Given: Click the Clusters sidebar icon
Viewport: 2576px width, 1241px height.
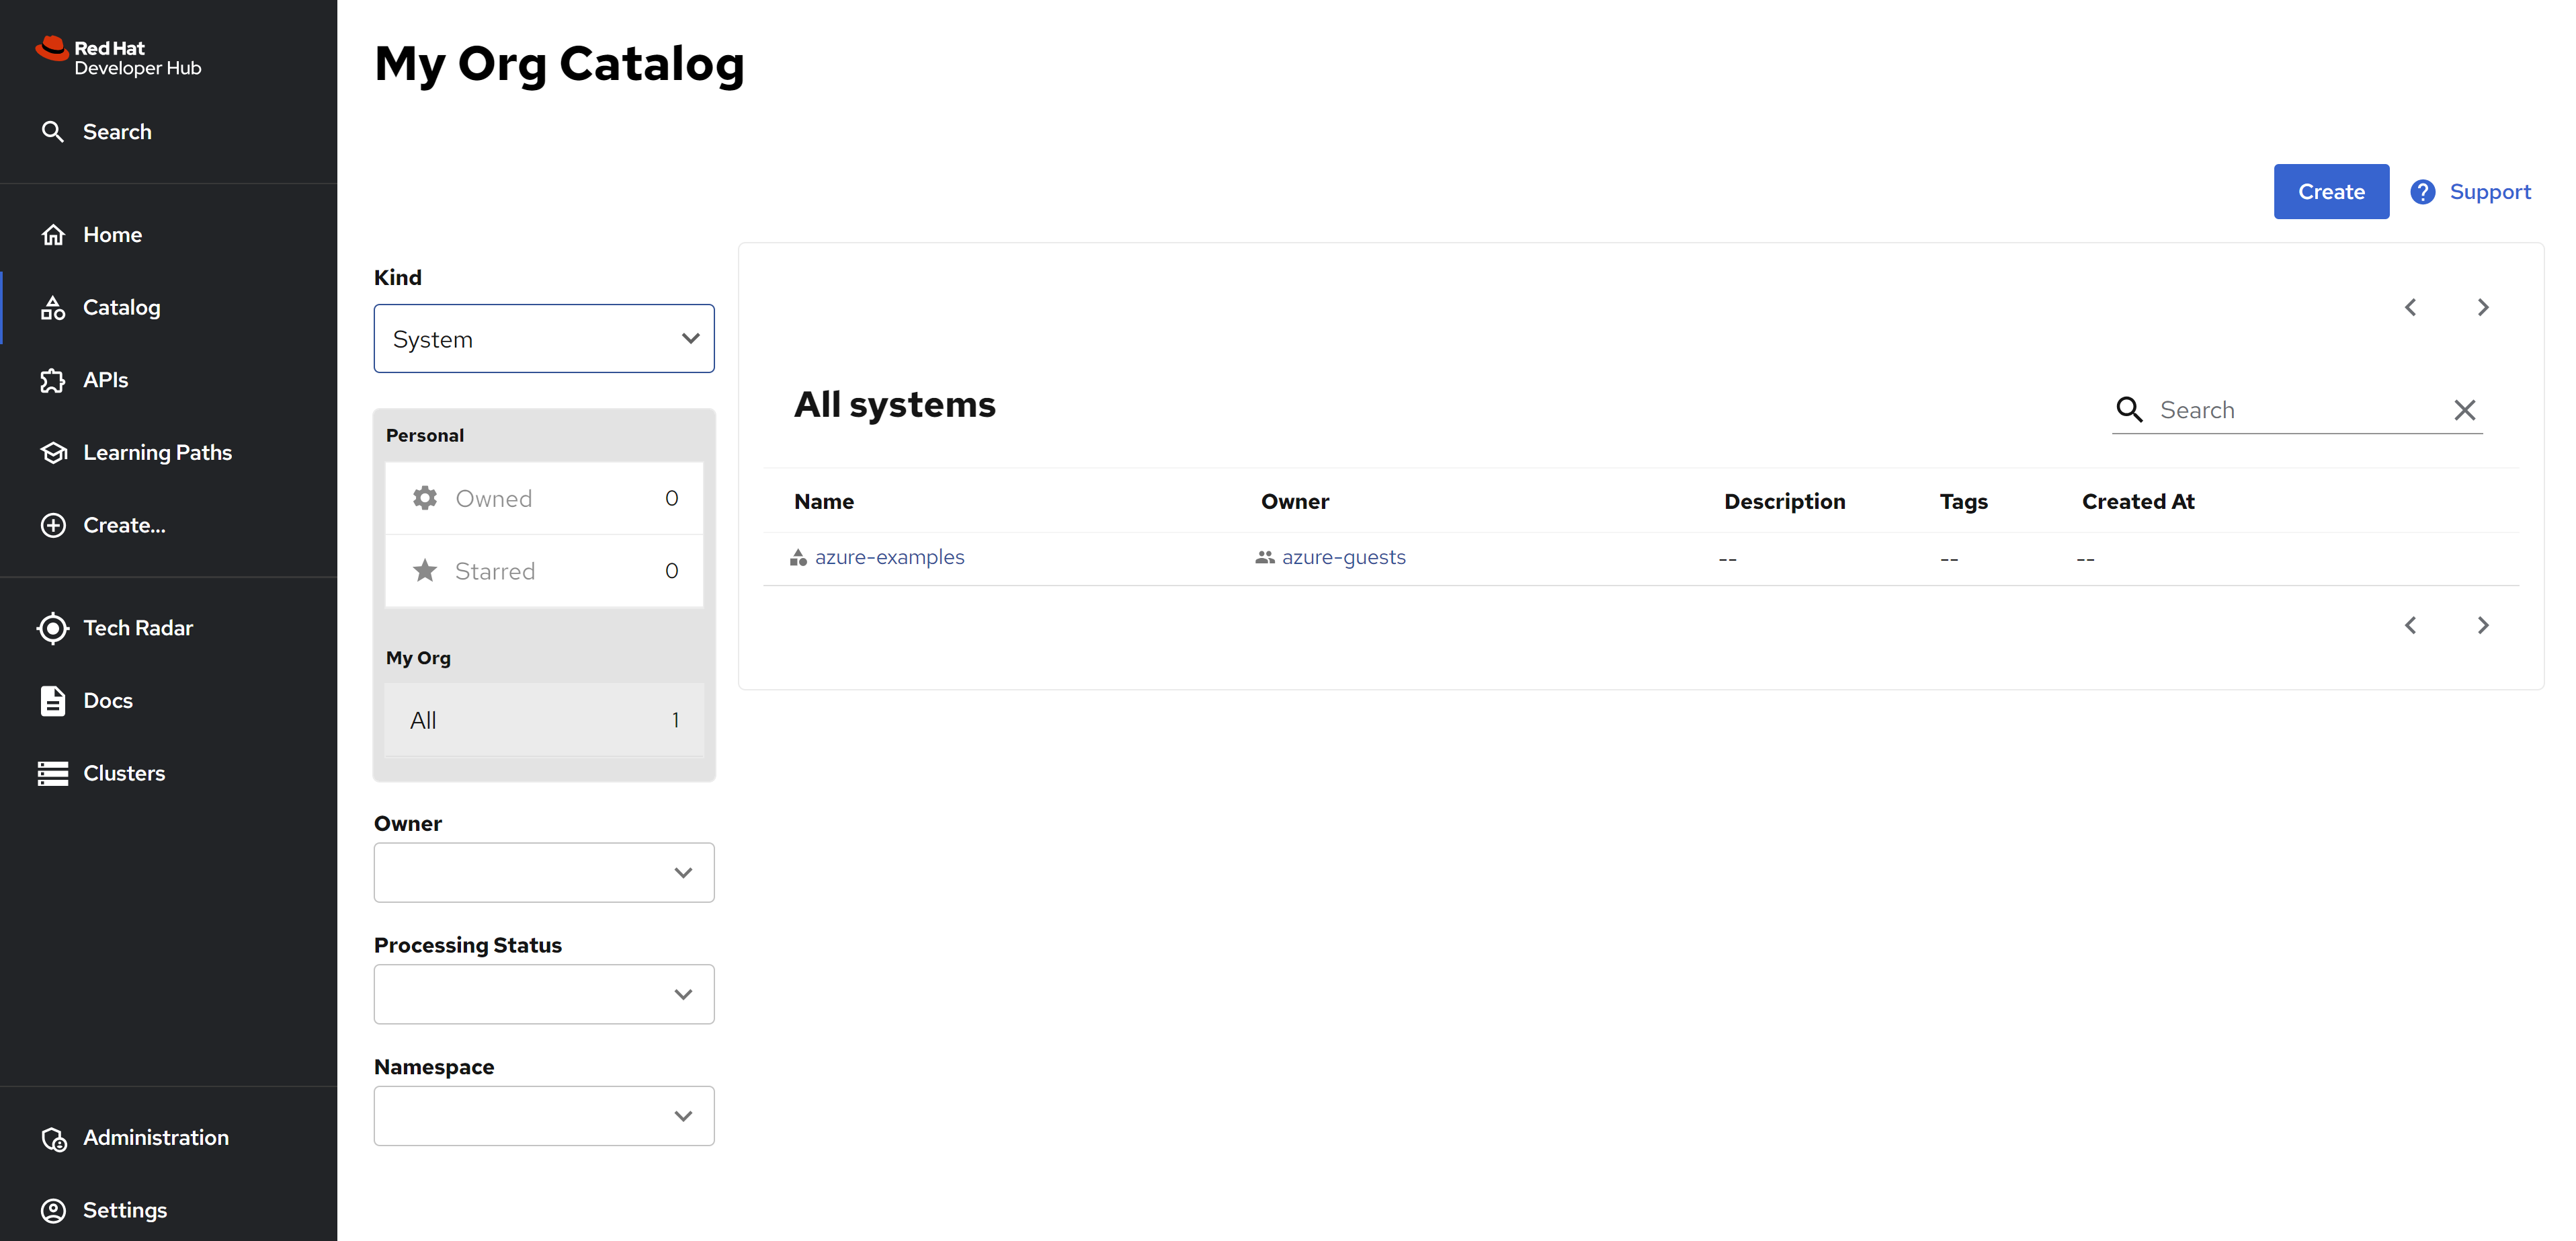Looking at the screenshot, I should (53, 773).
